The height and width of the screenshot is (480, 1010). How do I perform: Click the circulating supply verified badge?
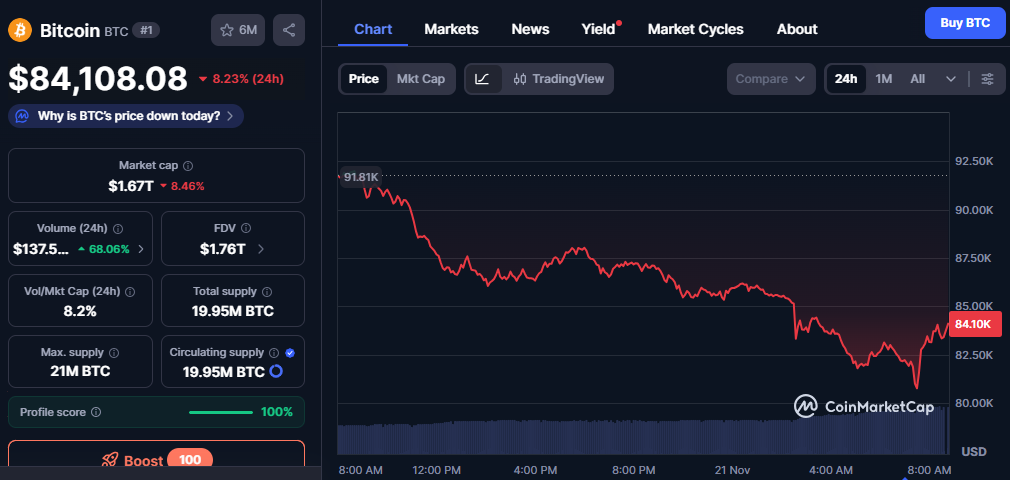[x=290, y=353]
